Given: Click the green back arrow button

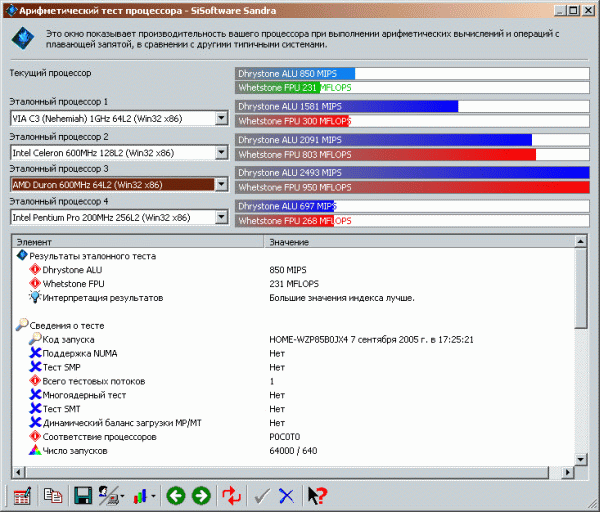Looking at the screenshot, I should coord(176,496).
